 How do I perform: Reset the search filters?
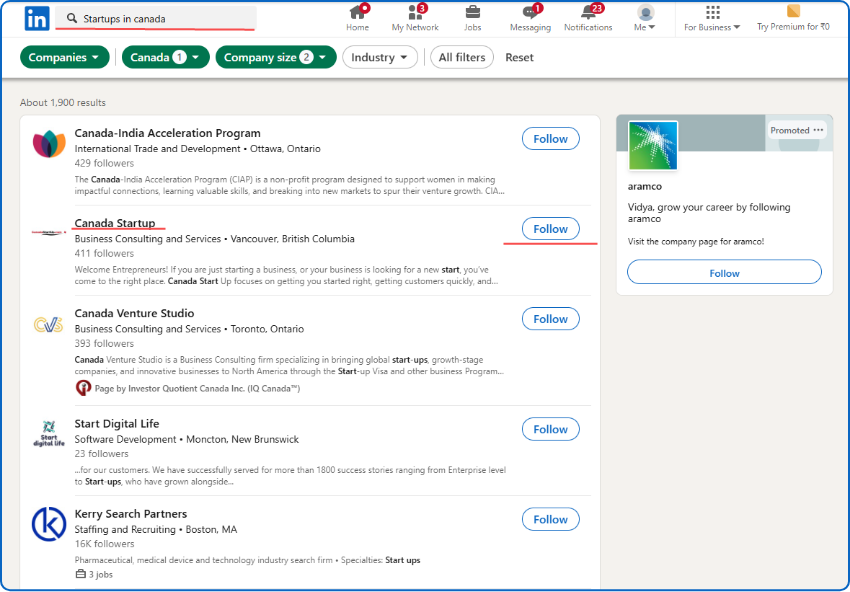519,57
